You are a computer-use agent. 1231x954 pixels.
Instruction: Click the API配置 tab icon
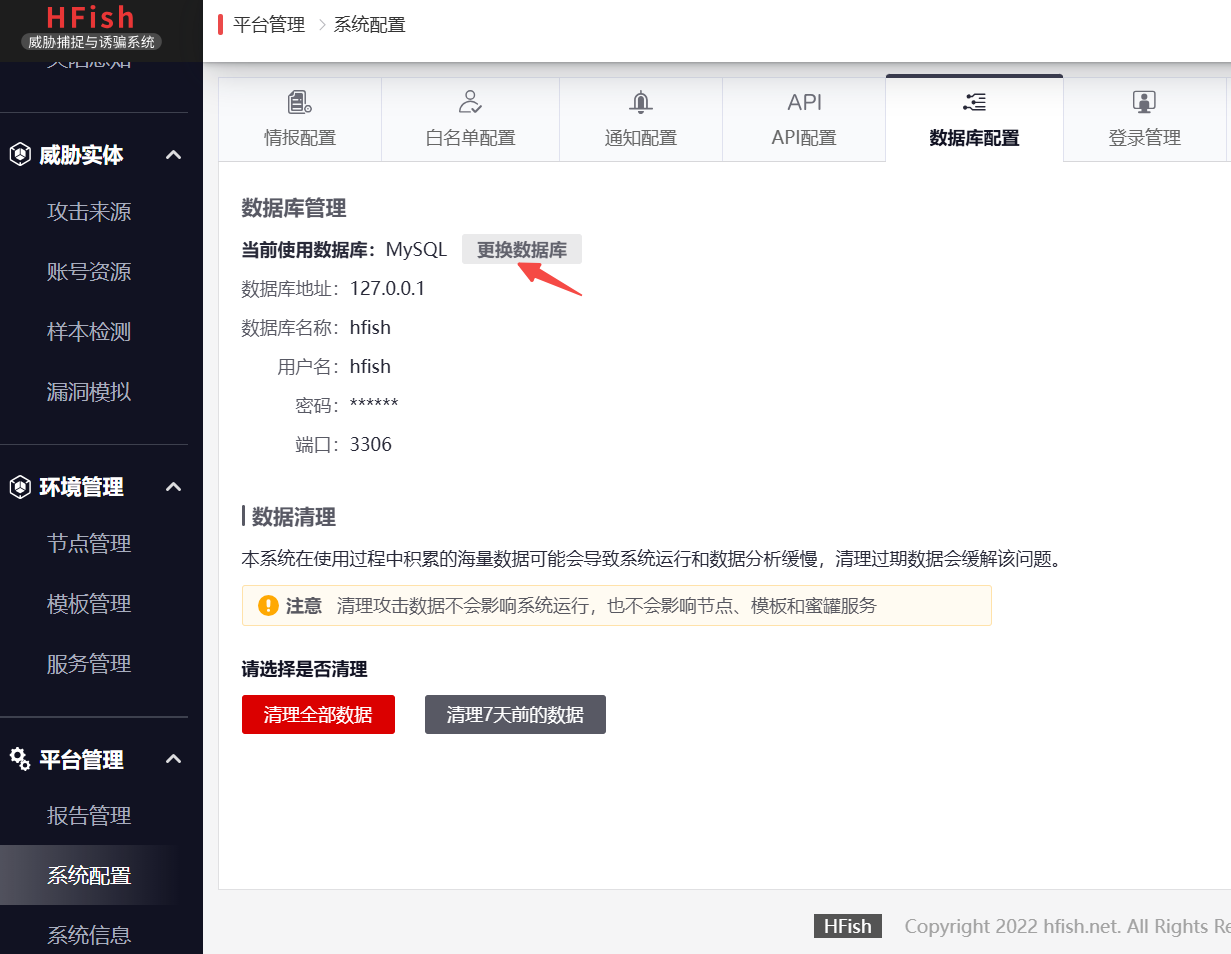point(804,101)
